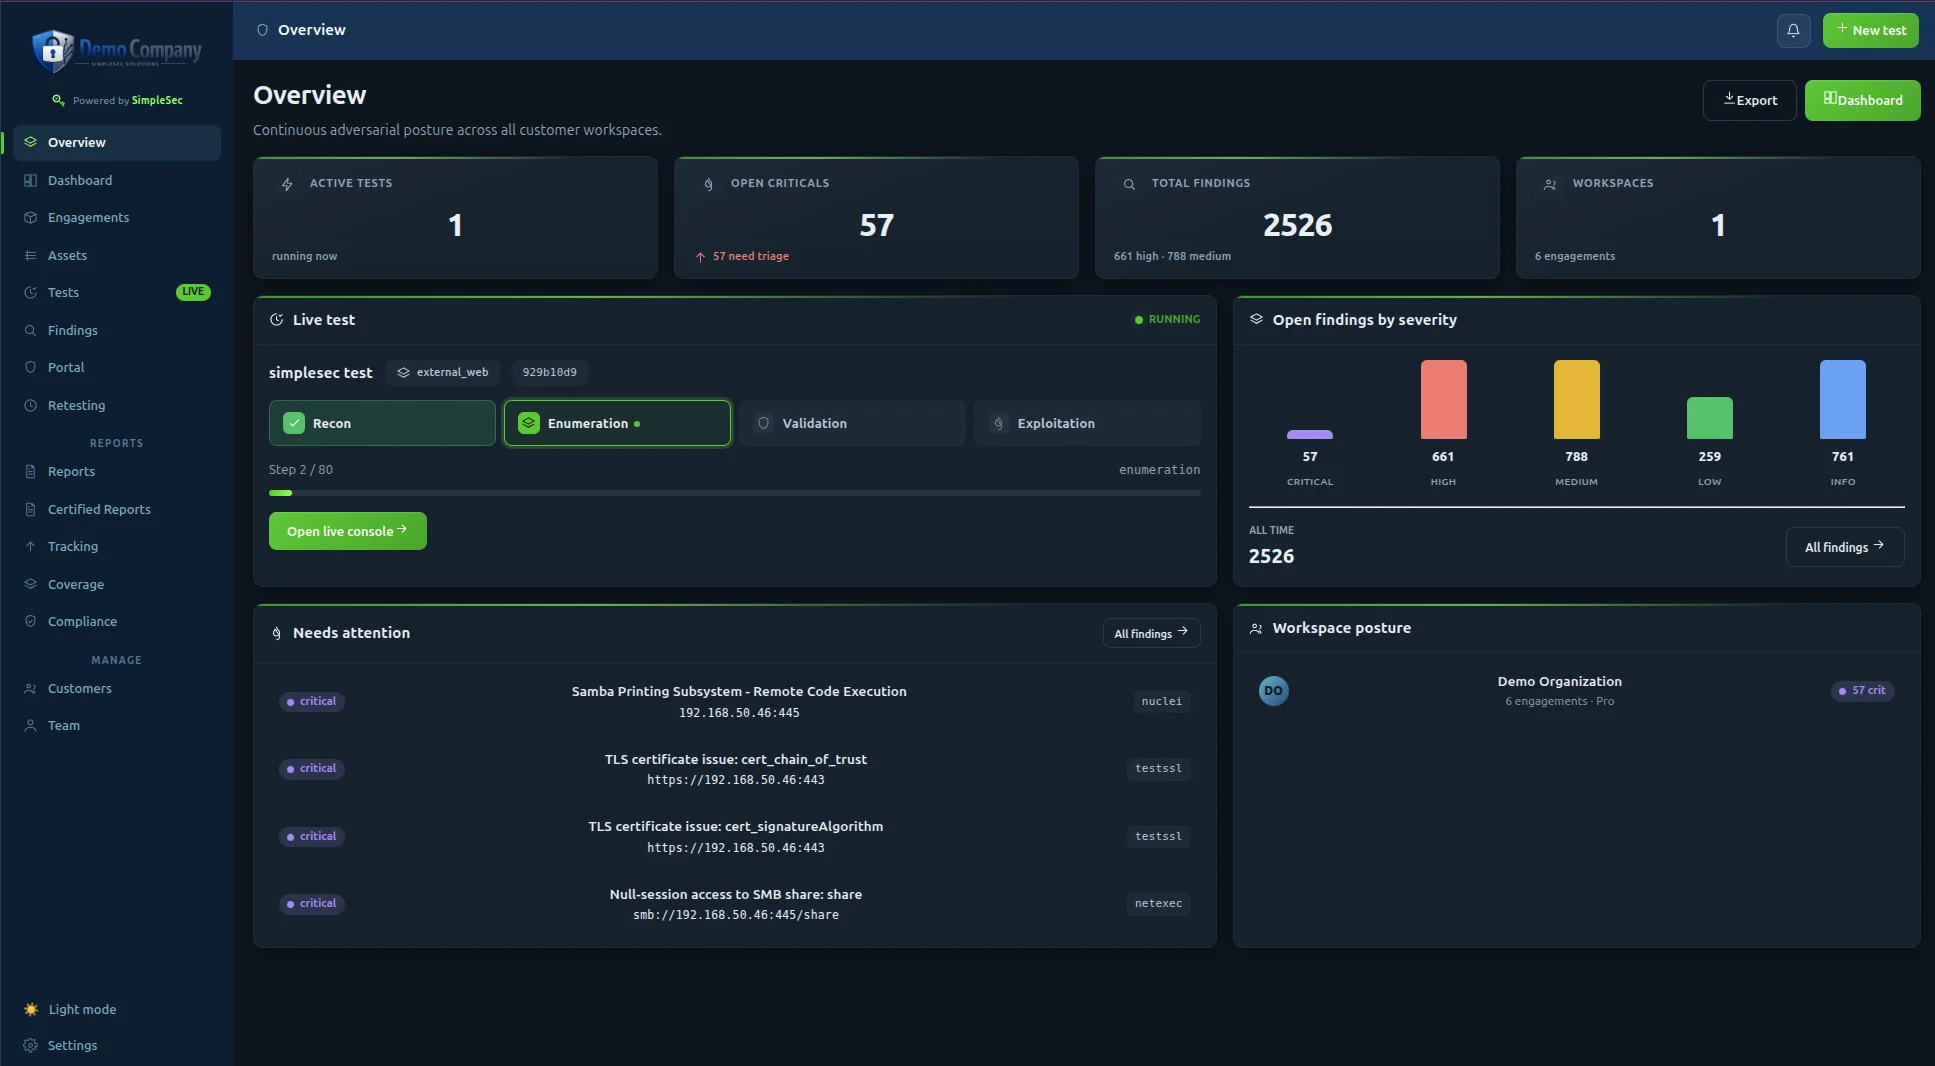Select the Recon stage tab

click(382, 423)
